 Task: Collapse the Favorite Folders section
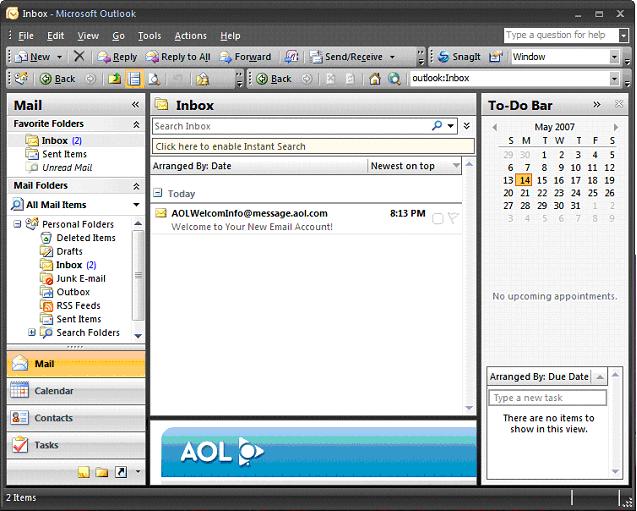click(136, 124)
